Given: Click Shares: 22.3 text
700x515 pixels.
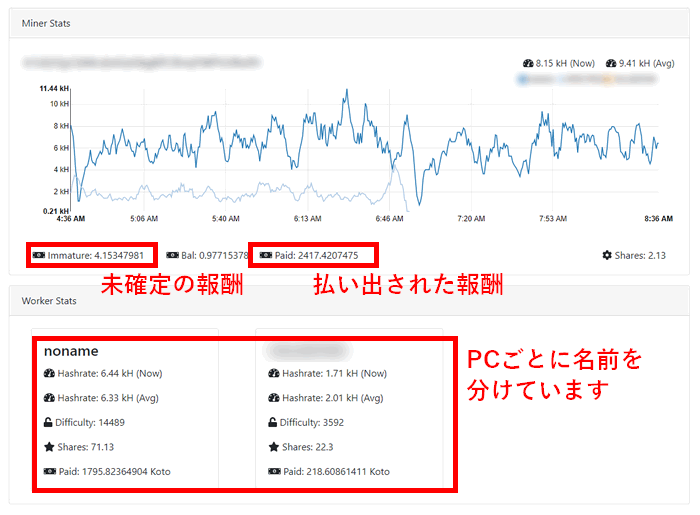Looking at the screenshot, I should tap(308, 447).
